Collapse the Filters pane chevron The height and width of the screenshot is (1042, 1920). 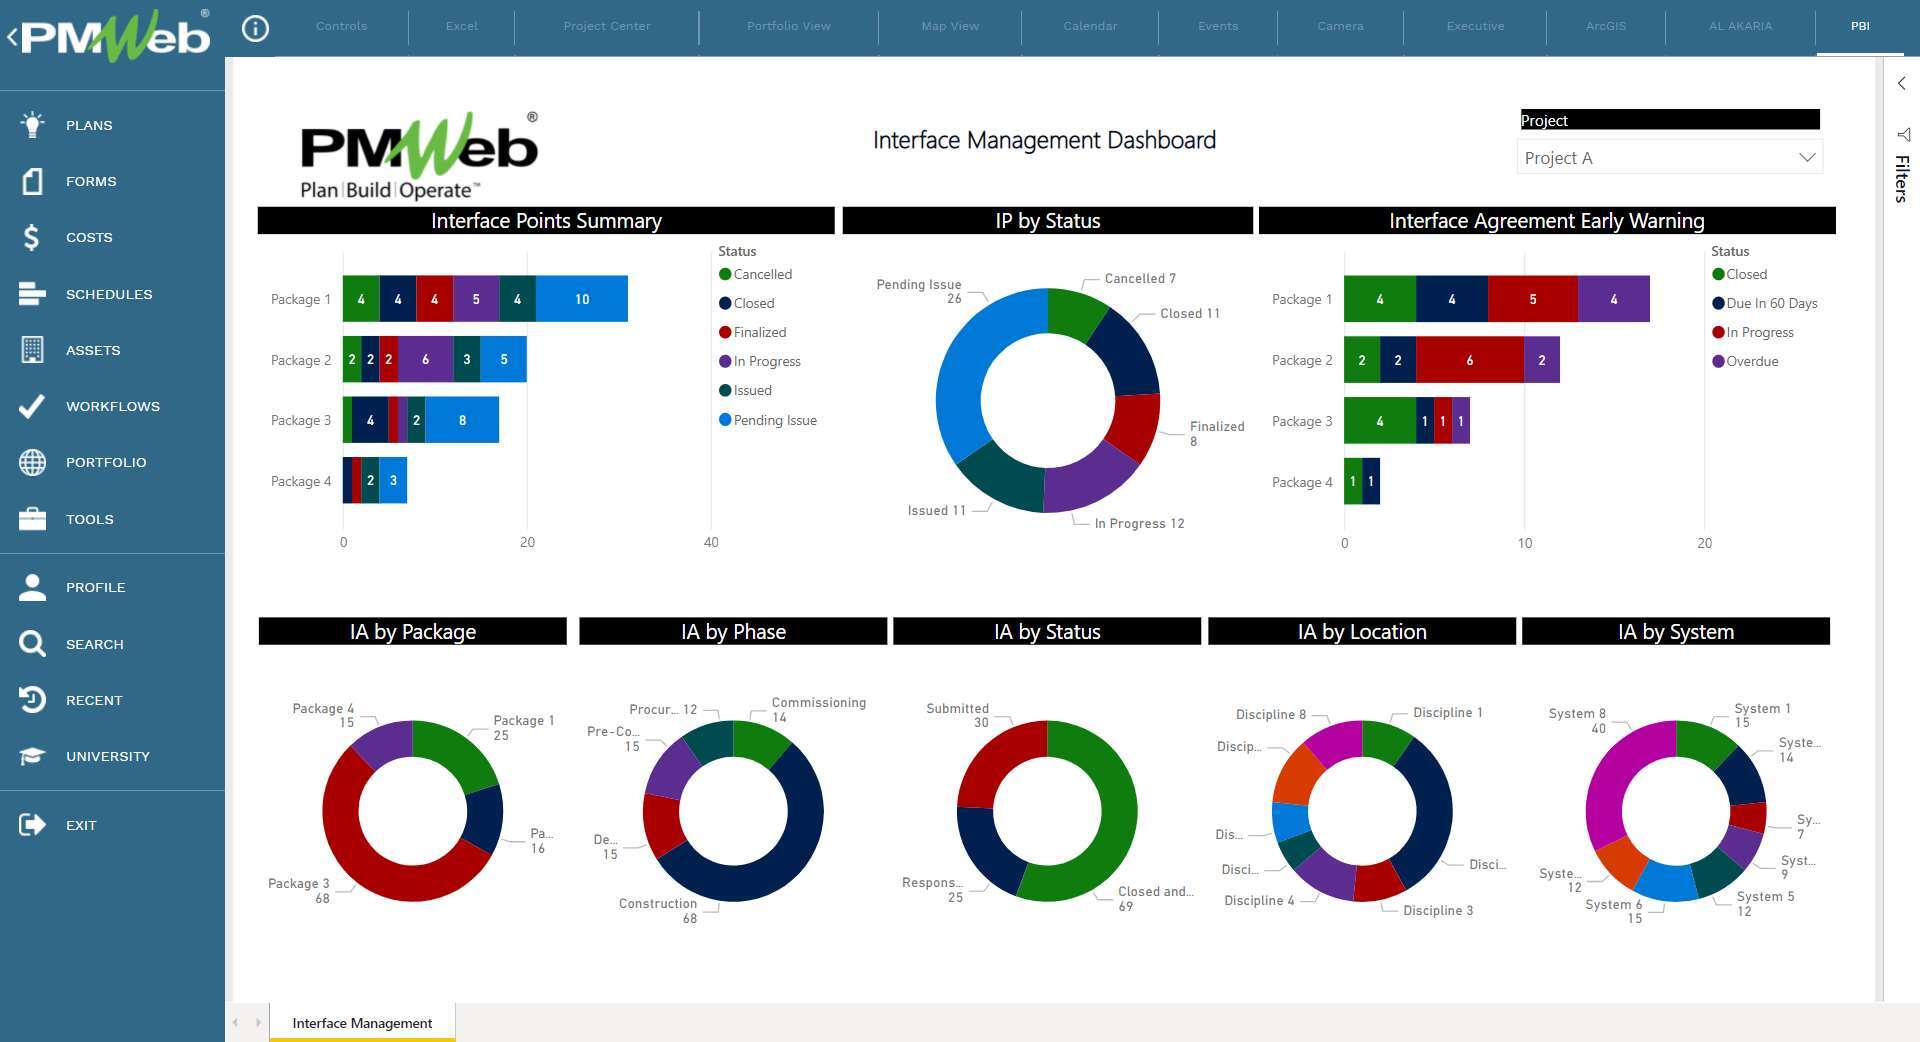1901,84
